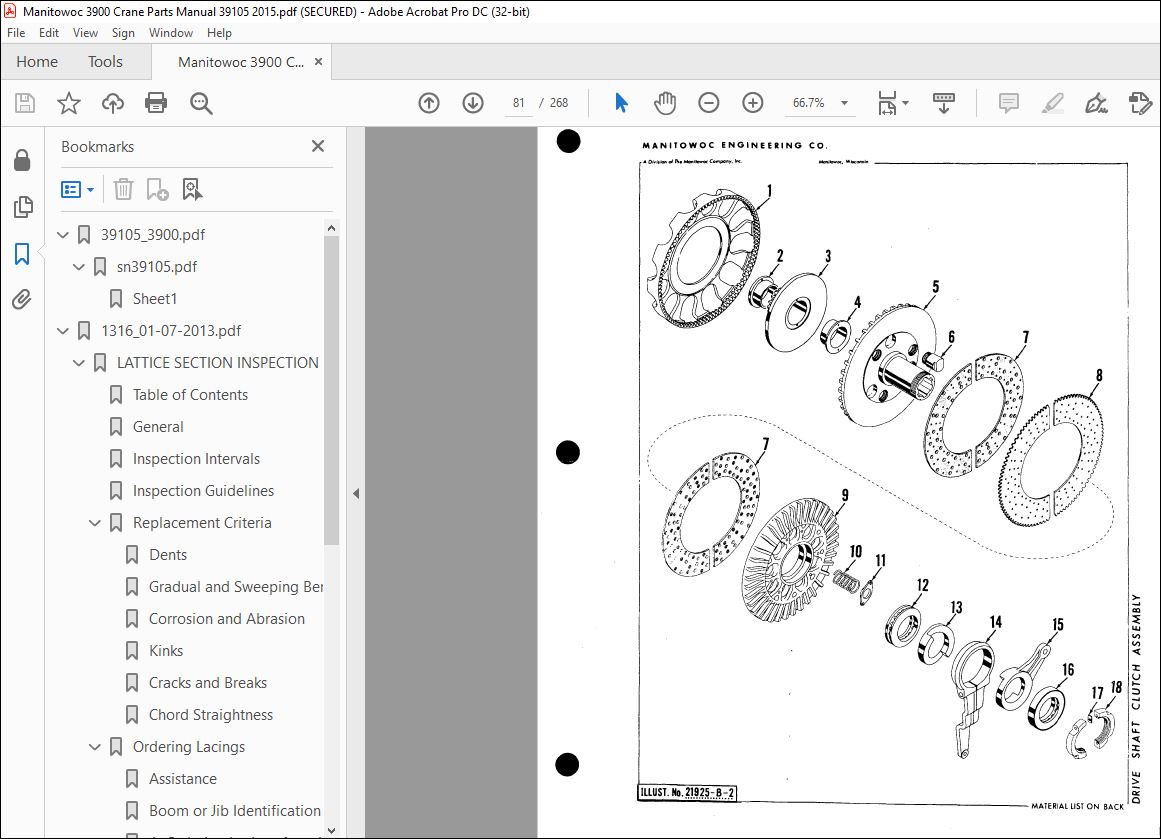Select the Highlight text pen tool

pyautogui.click(x=1052, y=103)
